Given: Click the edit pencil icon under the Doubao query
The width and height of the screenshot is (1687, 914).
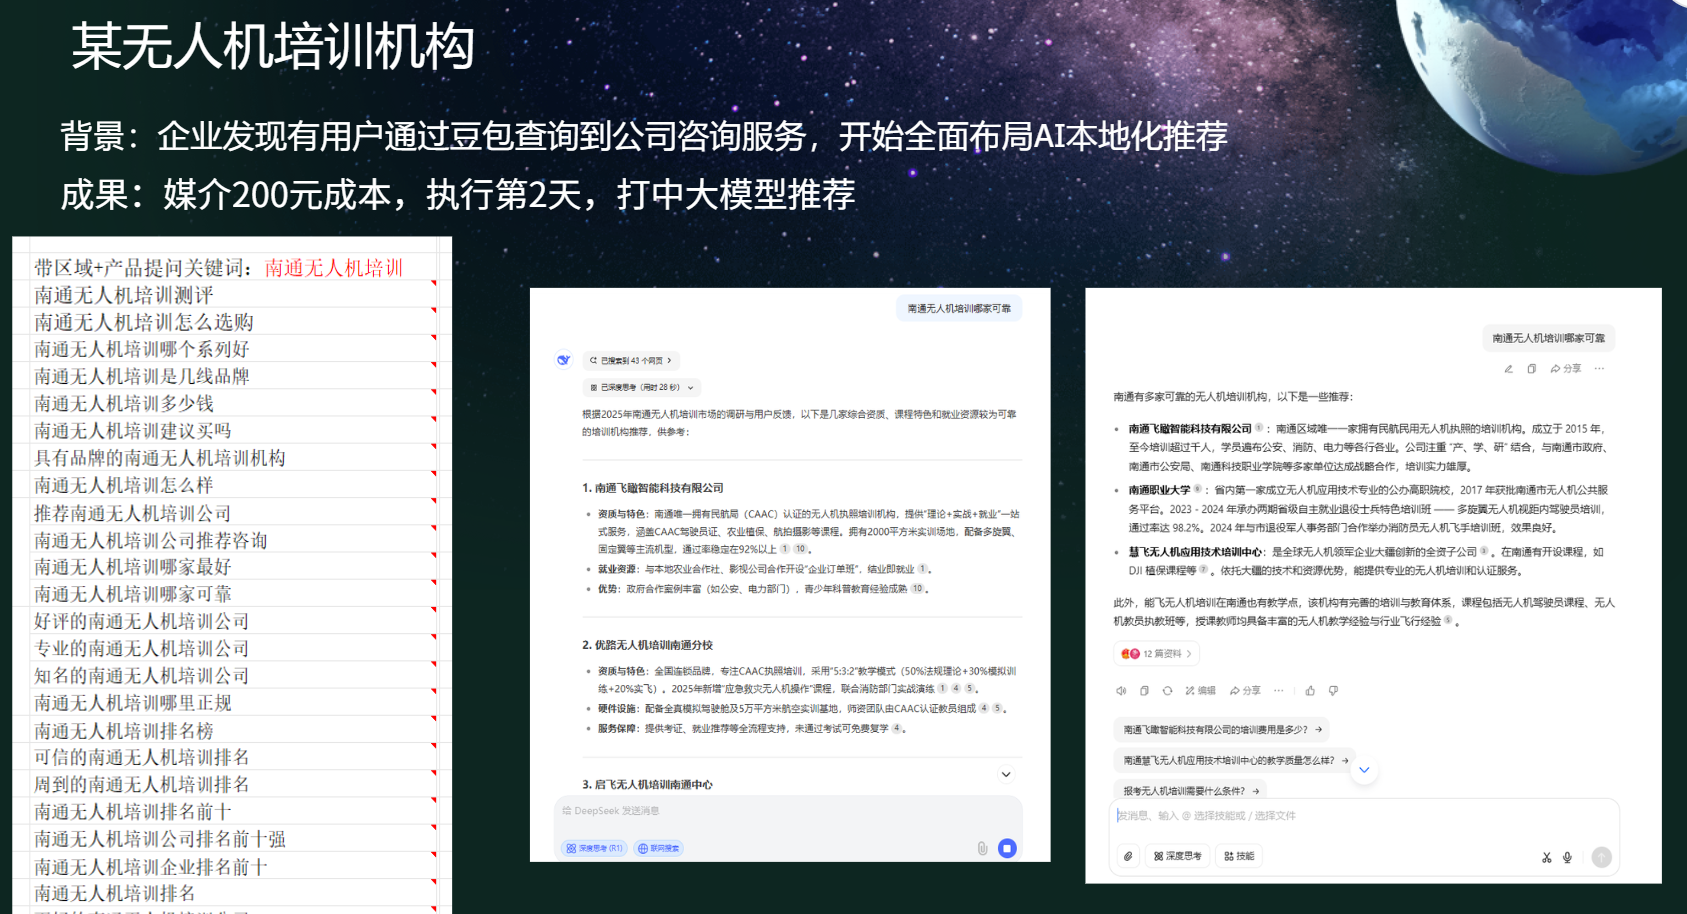Looking at the screenshot, I should [1508, 369].
